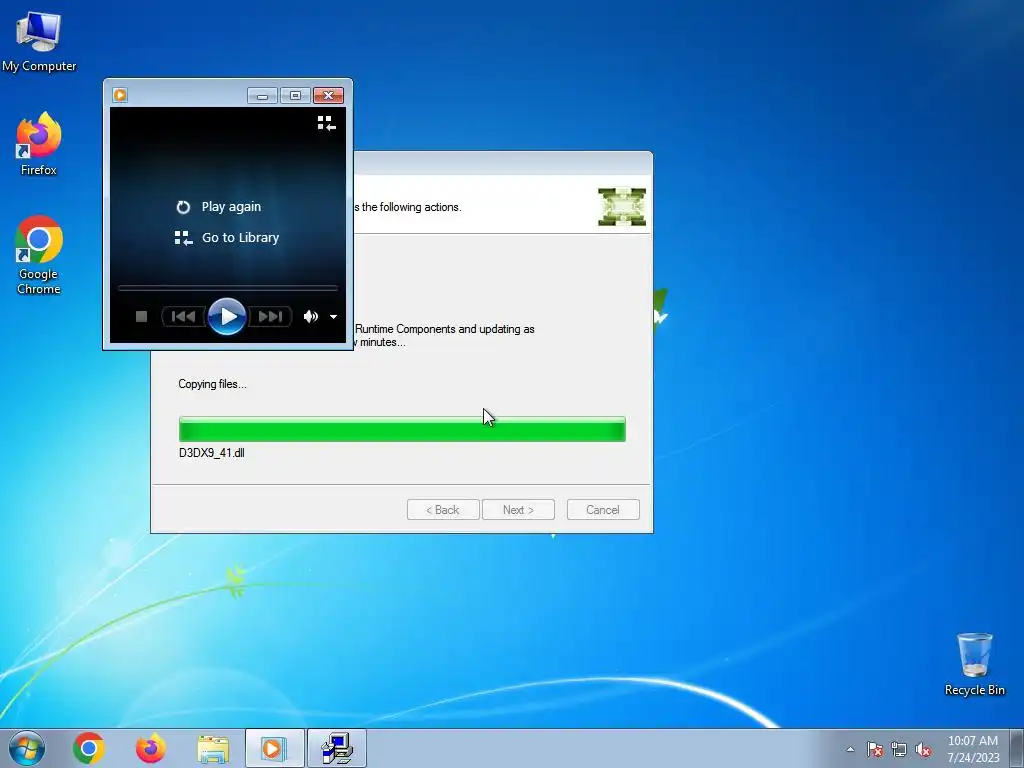Select the Firefox desktop shortcut
This screenshot has width=1024, height=768.
point(39,144)
